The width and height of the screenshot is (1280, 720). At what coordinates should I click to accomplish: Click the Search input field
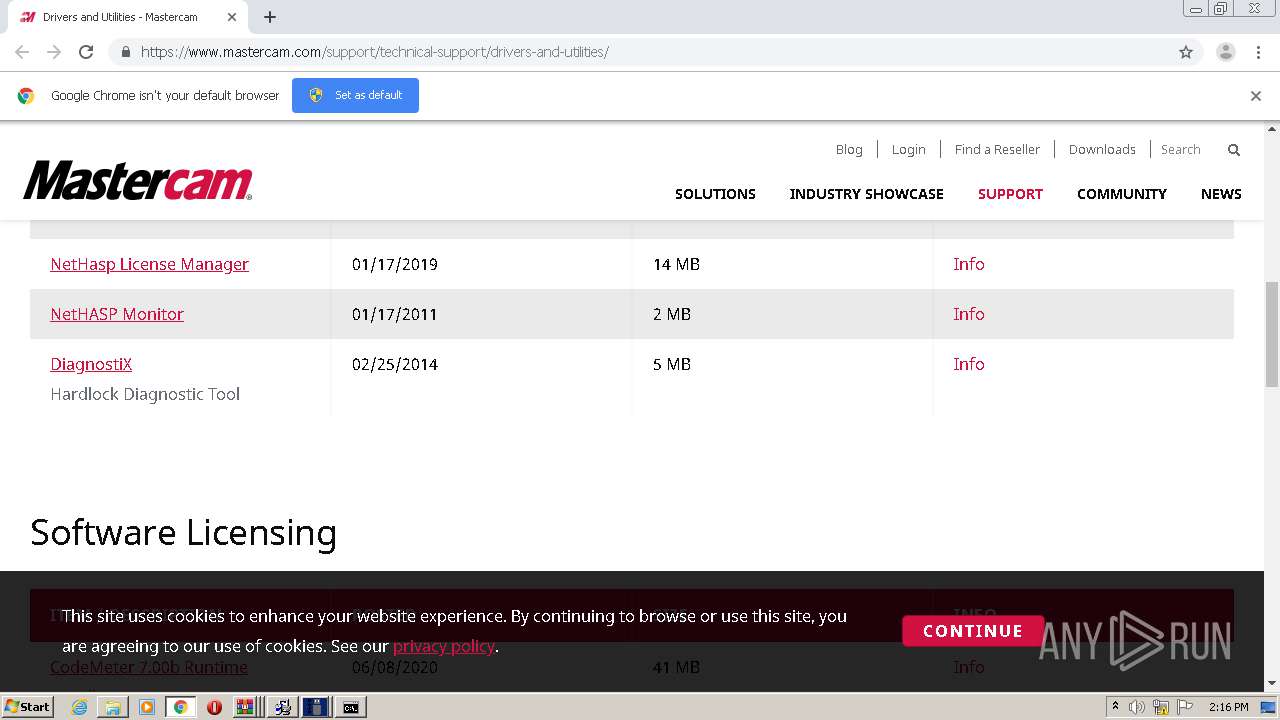[1188, 149]
